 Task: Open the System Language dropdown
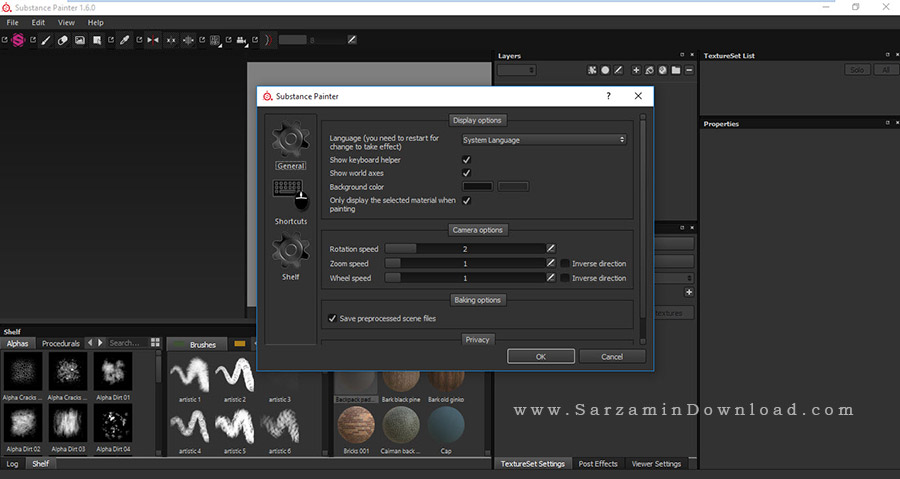point(544,139)
